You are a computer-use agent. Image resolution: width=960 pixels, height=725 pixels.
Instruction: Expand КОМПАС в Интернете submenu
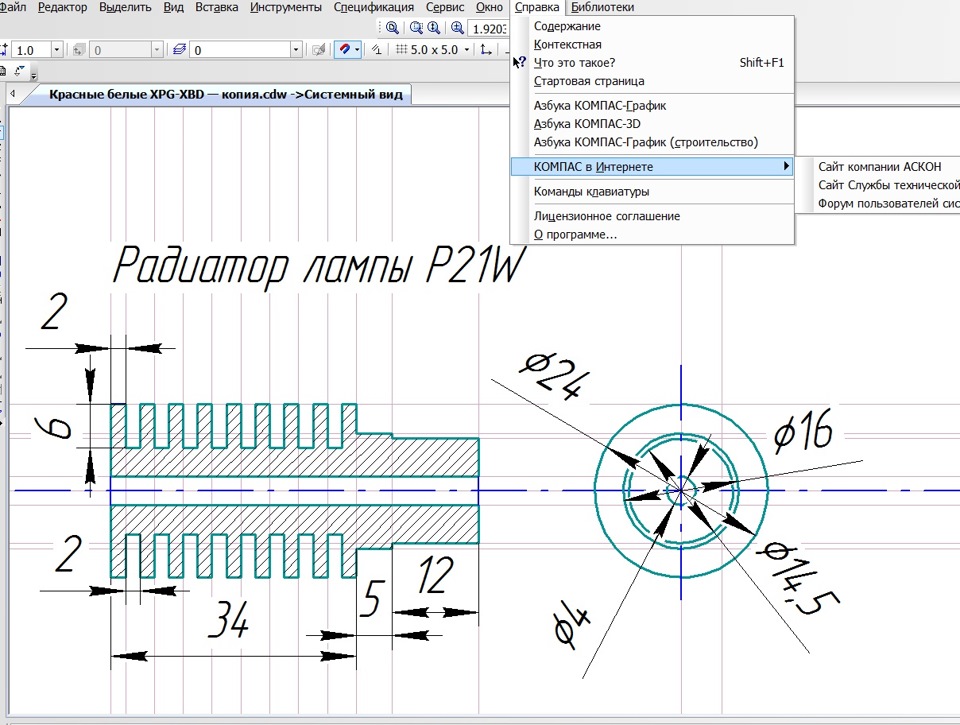[653, 167]
